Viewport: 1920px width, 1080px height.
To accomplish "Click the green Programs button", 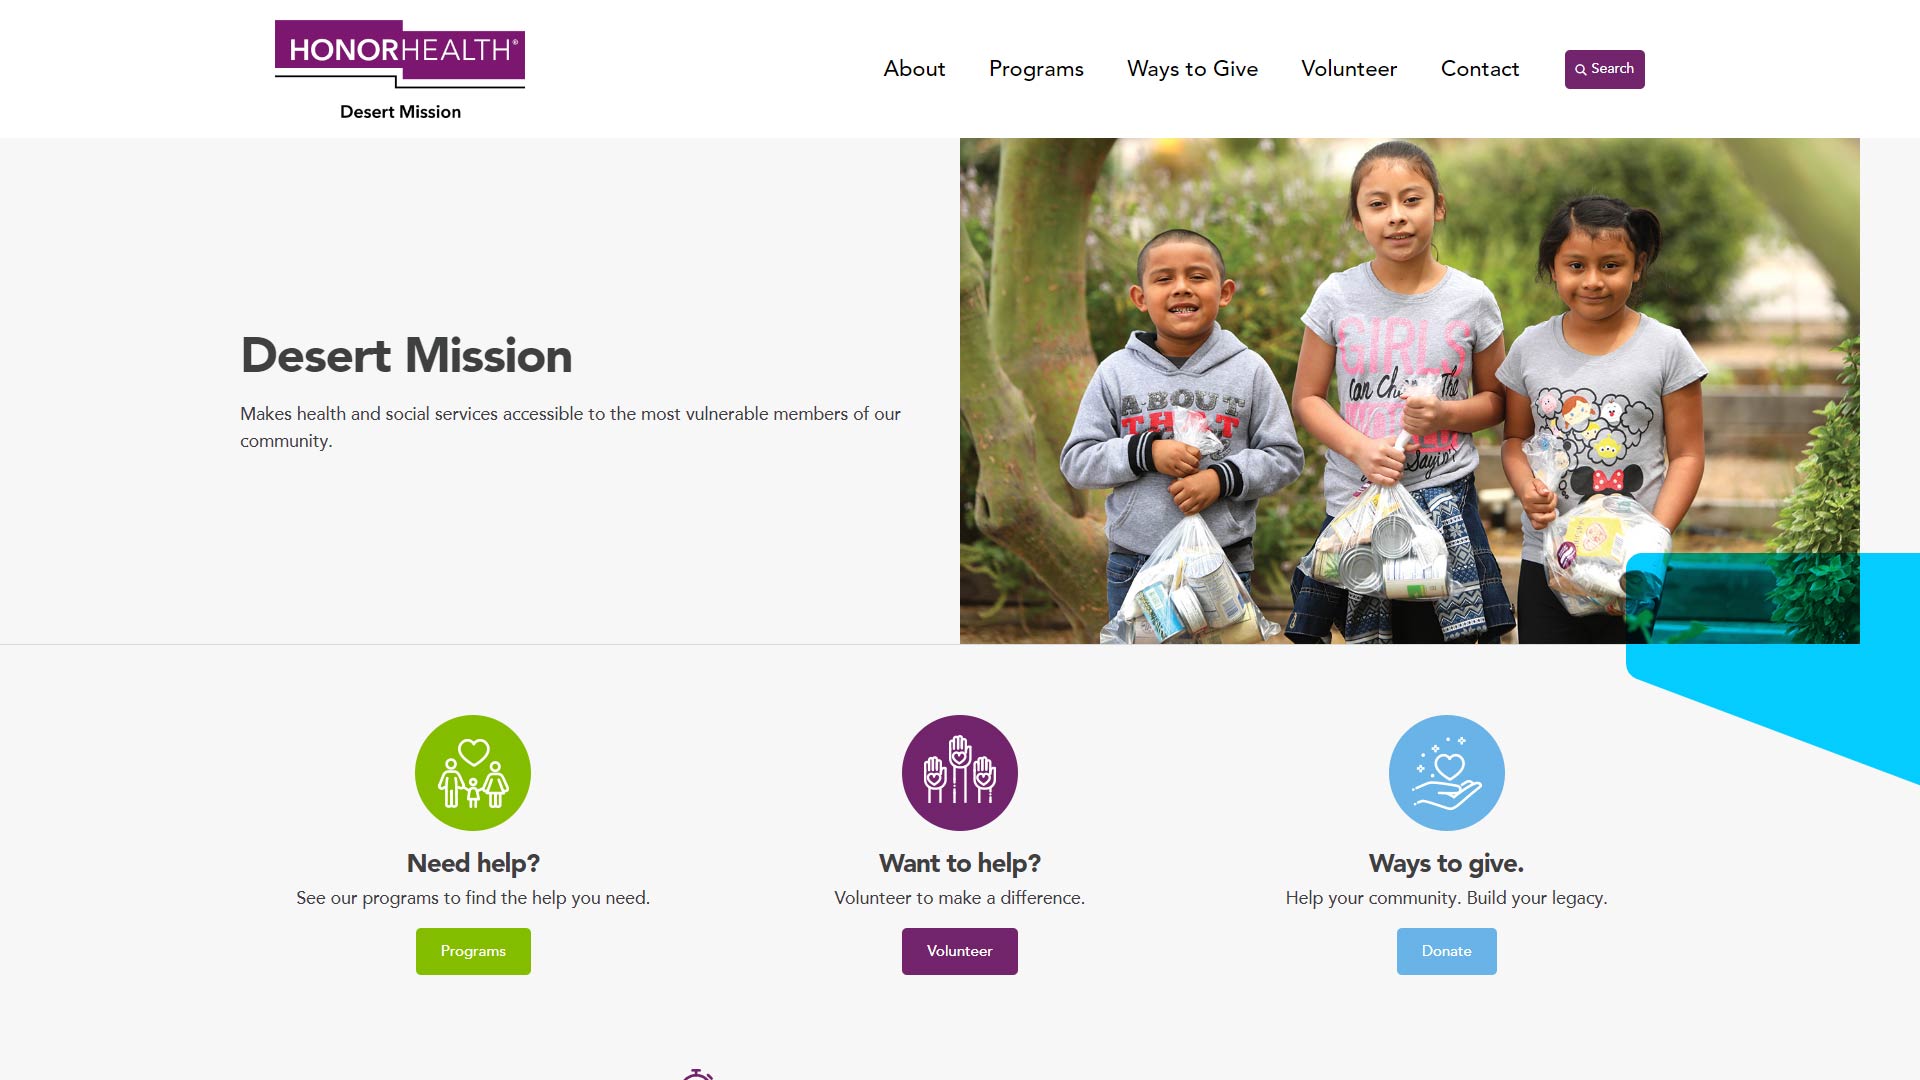I will (x=473, y=951).
